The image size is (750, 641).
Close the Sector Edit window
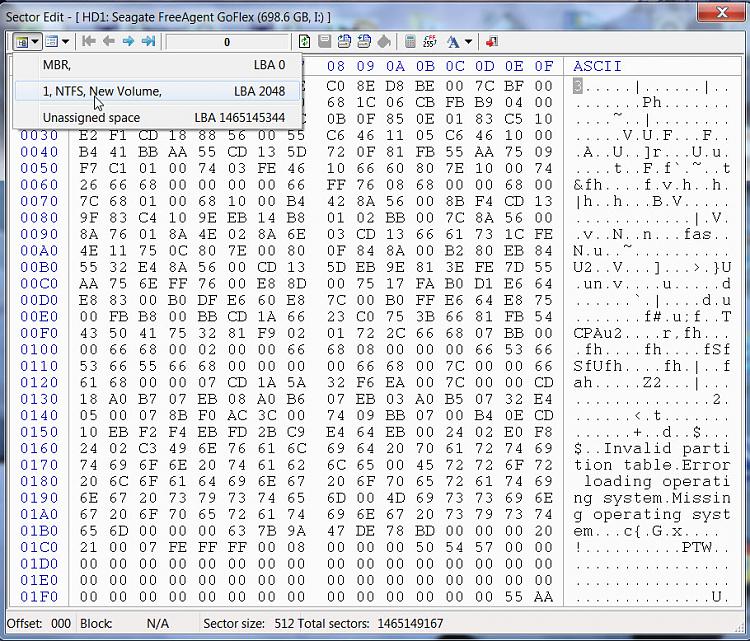coord(721,11)
